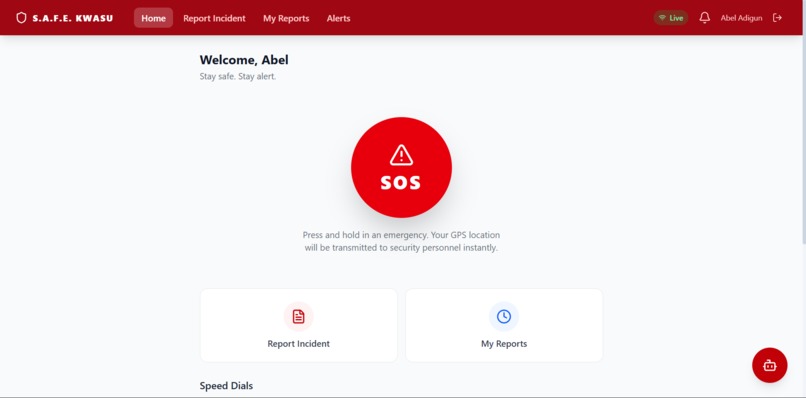Open the chatbot robot floating button

click(x=770, y=366)
